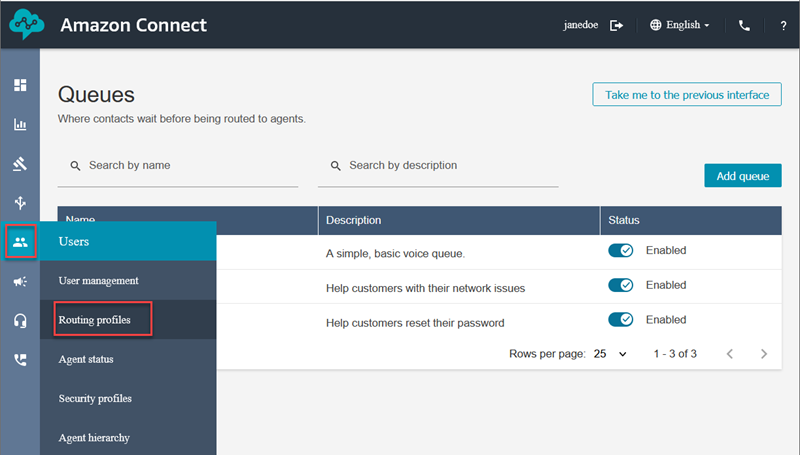Select Routing profiles from Users menu
Image resolution: width=800 pixels, height=455 pixels.
click(x=99, y=320)
